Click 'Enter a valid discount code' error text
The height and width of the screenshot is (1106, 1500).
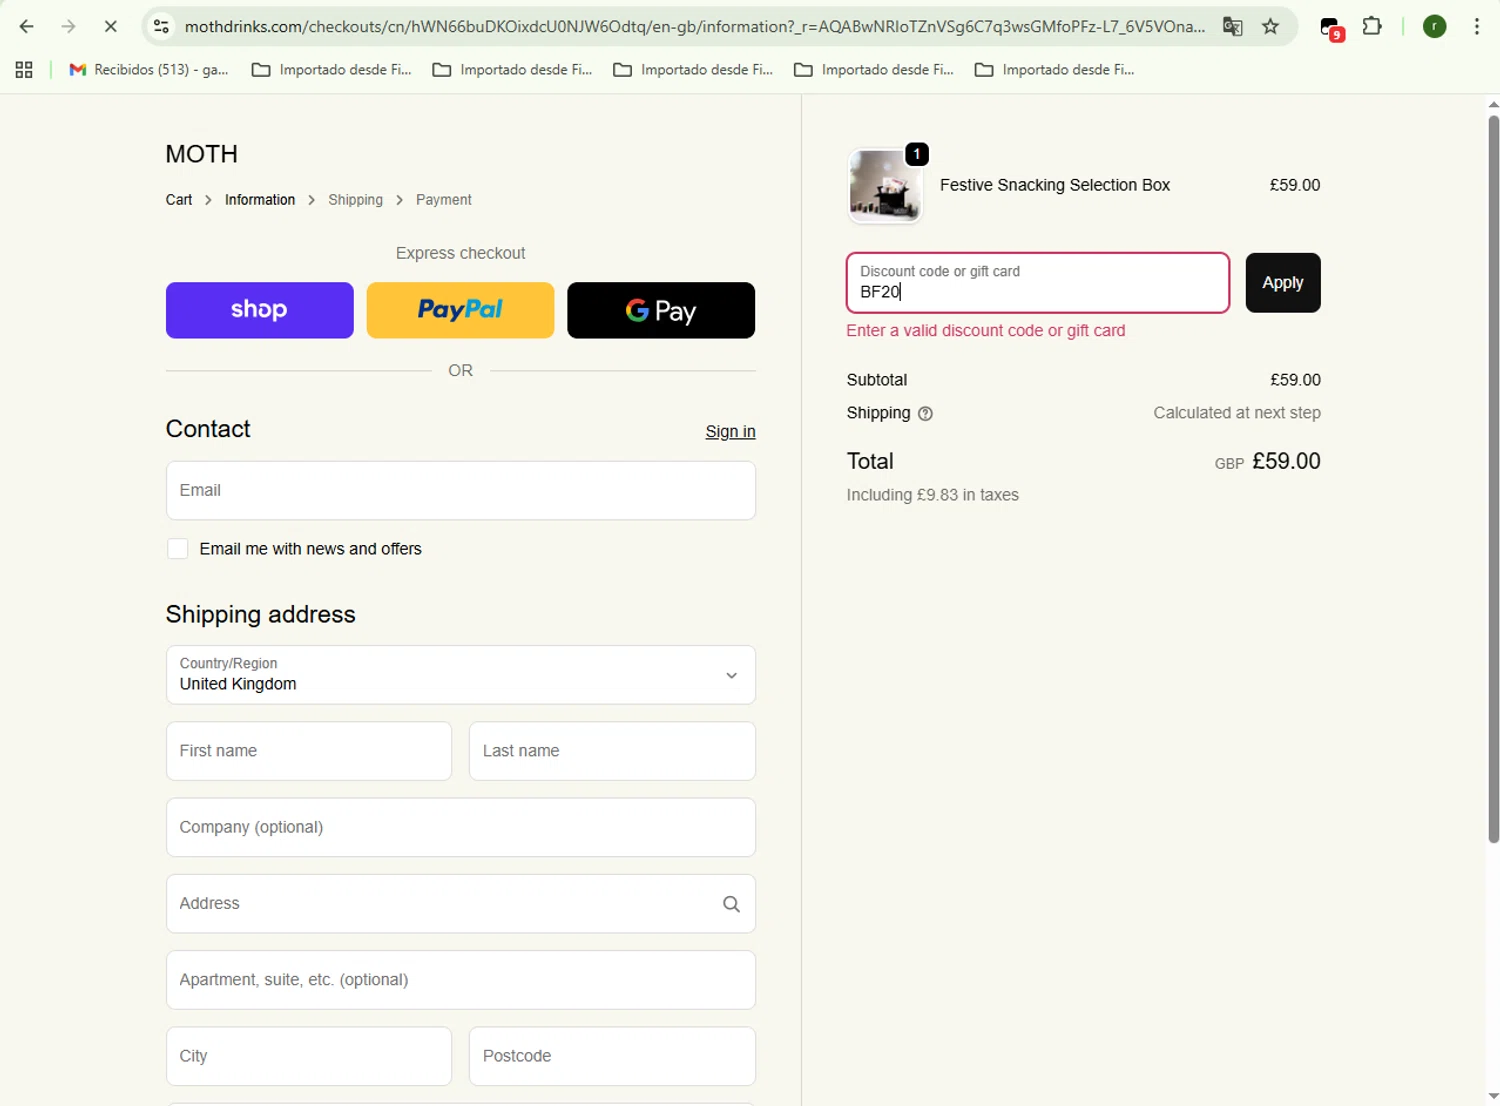coord(986,331)
